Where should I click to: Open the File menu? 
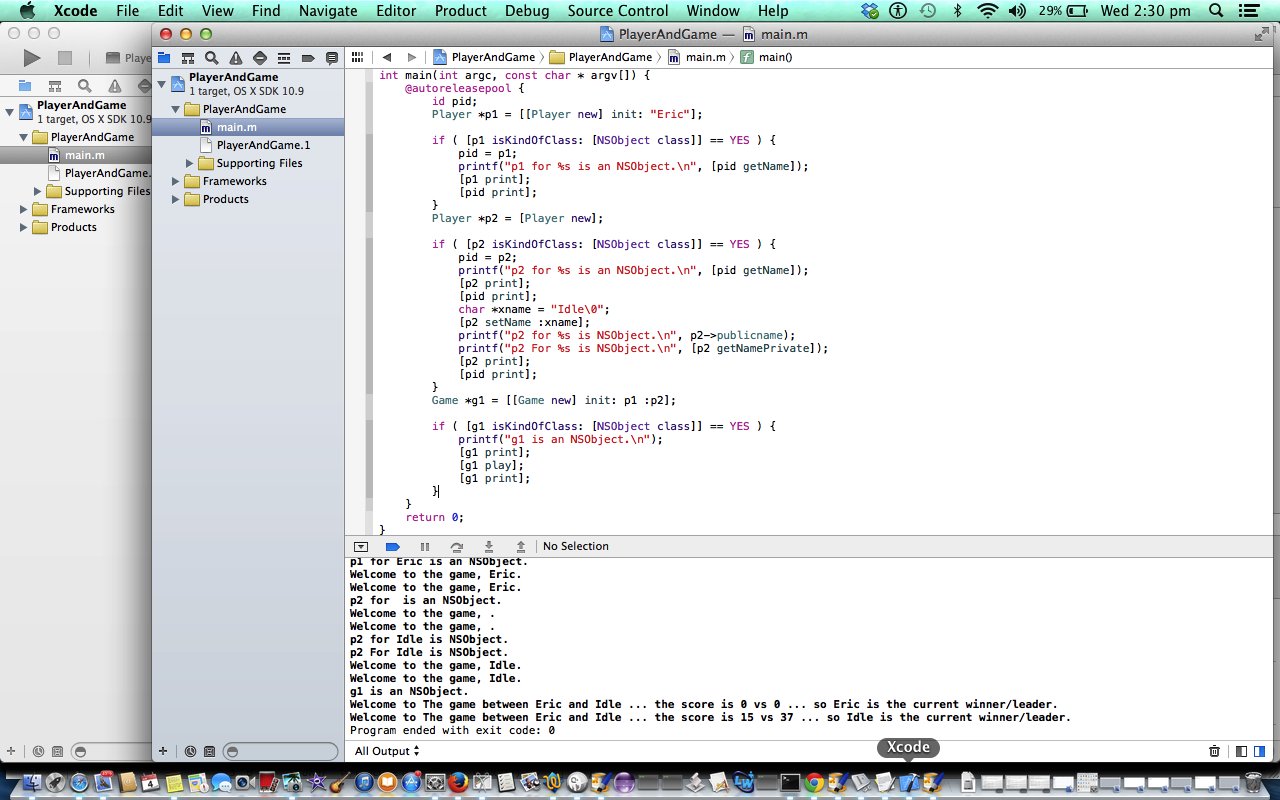point(127,11)
